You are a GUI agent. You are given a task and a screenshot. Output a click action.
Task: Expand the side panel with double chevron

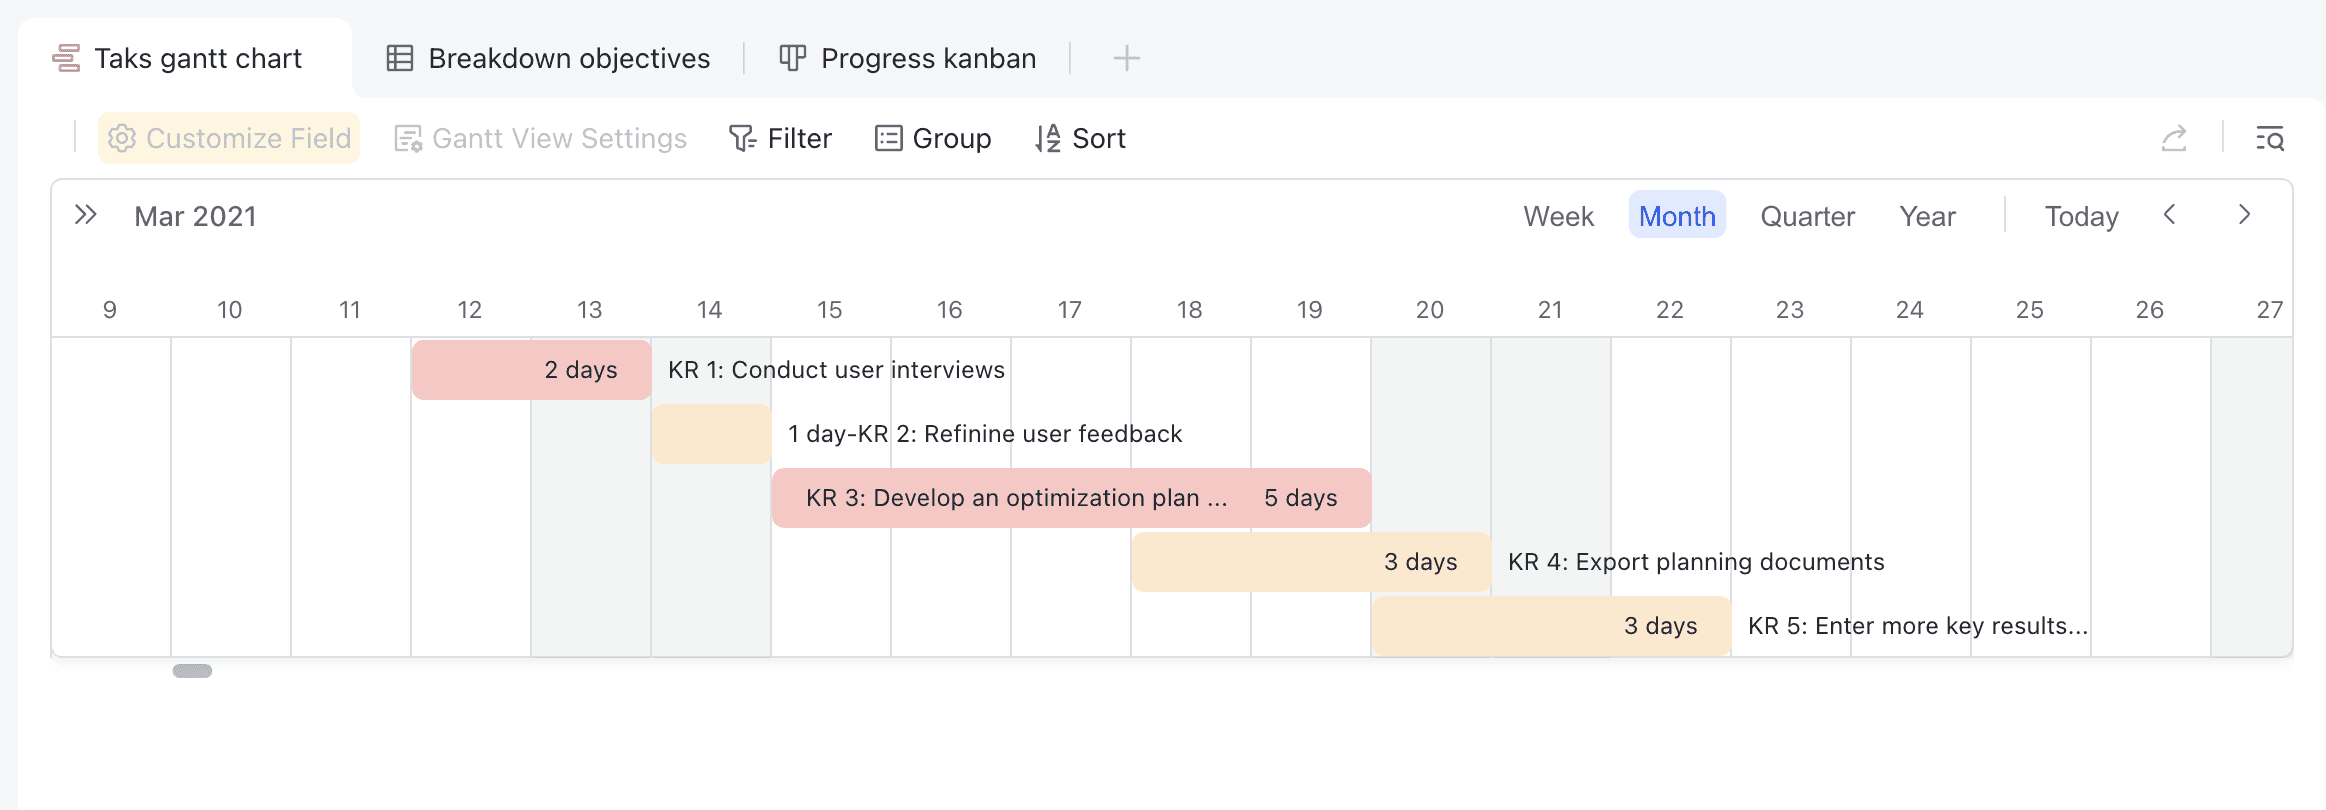coord(86,215)
